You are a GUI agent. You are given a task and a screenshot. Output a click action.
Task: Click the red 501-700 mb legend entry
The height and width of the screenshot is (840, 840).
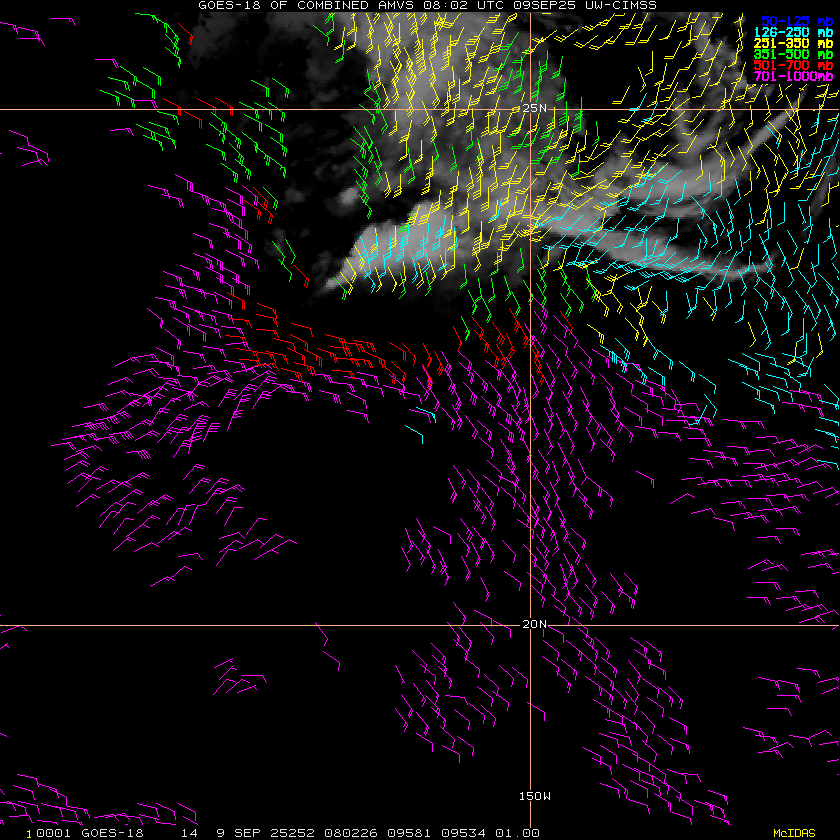[x=794, y=65]
